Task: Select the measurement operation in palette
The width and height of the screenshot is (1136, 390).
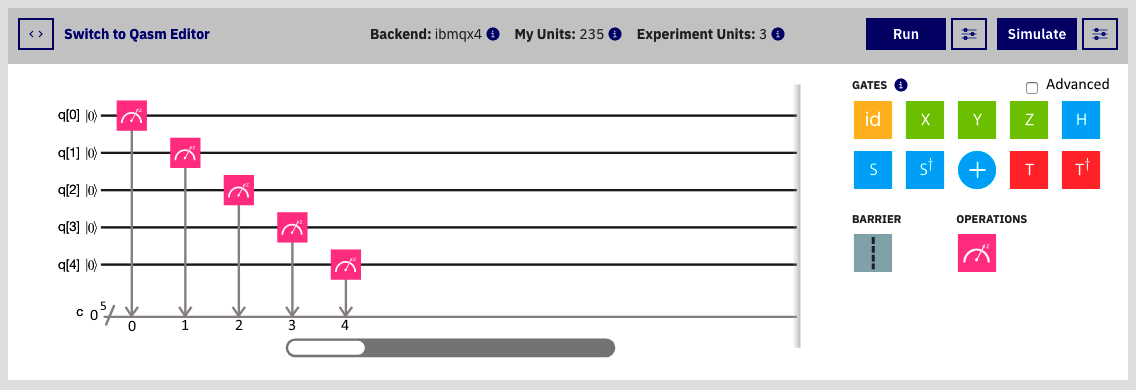Action: coord(977,253)
